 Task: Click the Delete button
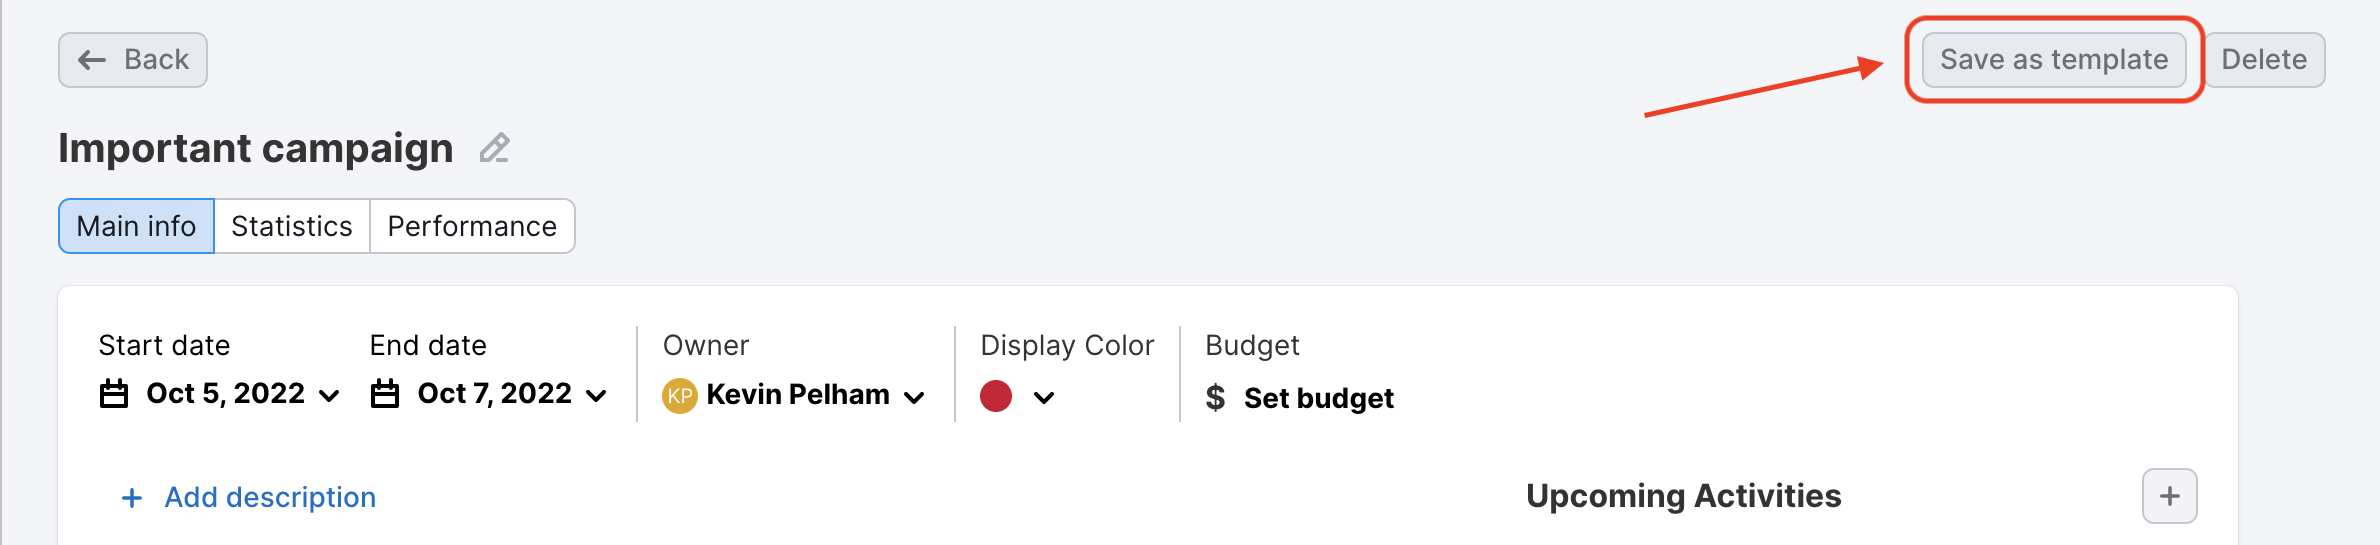point(2264,60)
